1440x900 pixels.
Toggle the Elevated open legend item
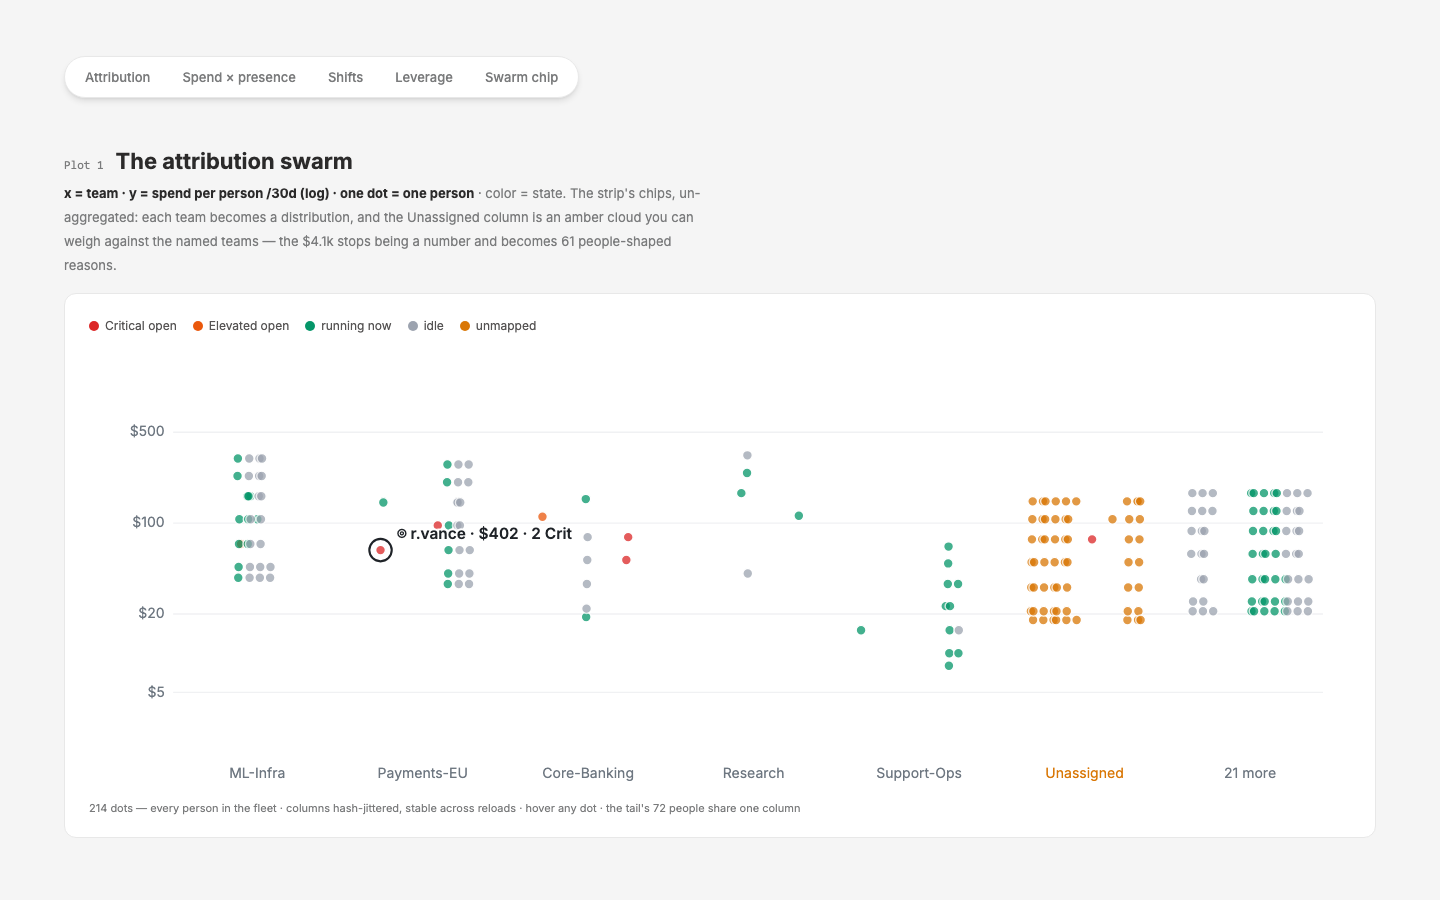(241, 326)
